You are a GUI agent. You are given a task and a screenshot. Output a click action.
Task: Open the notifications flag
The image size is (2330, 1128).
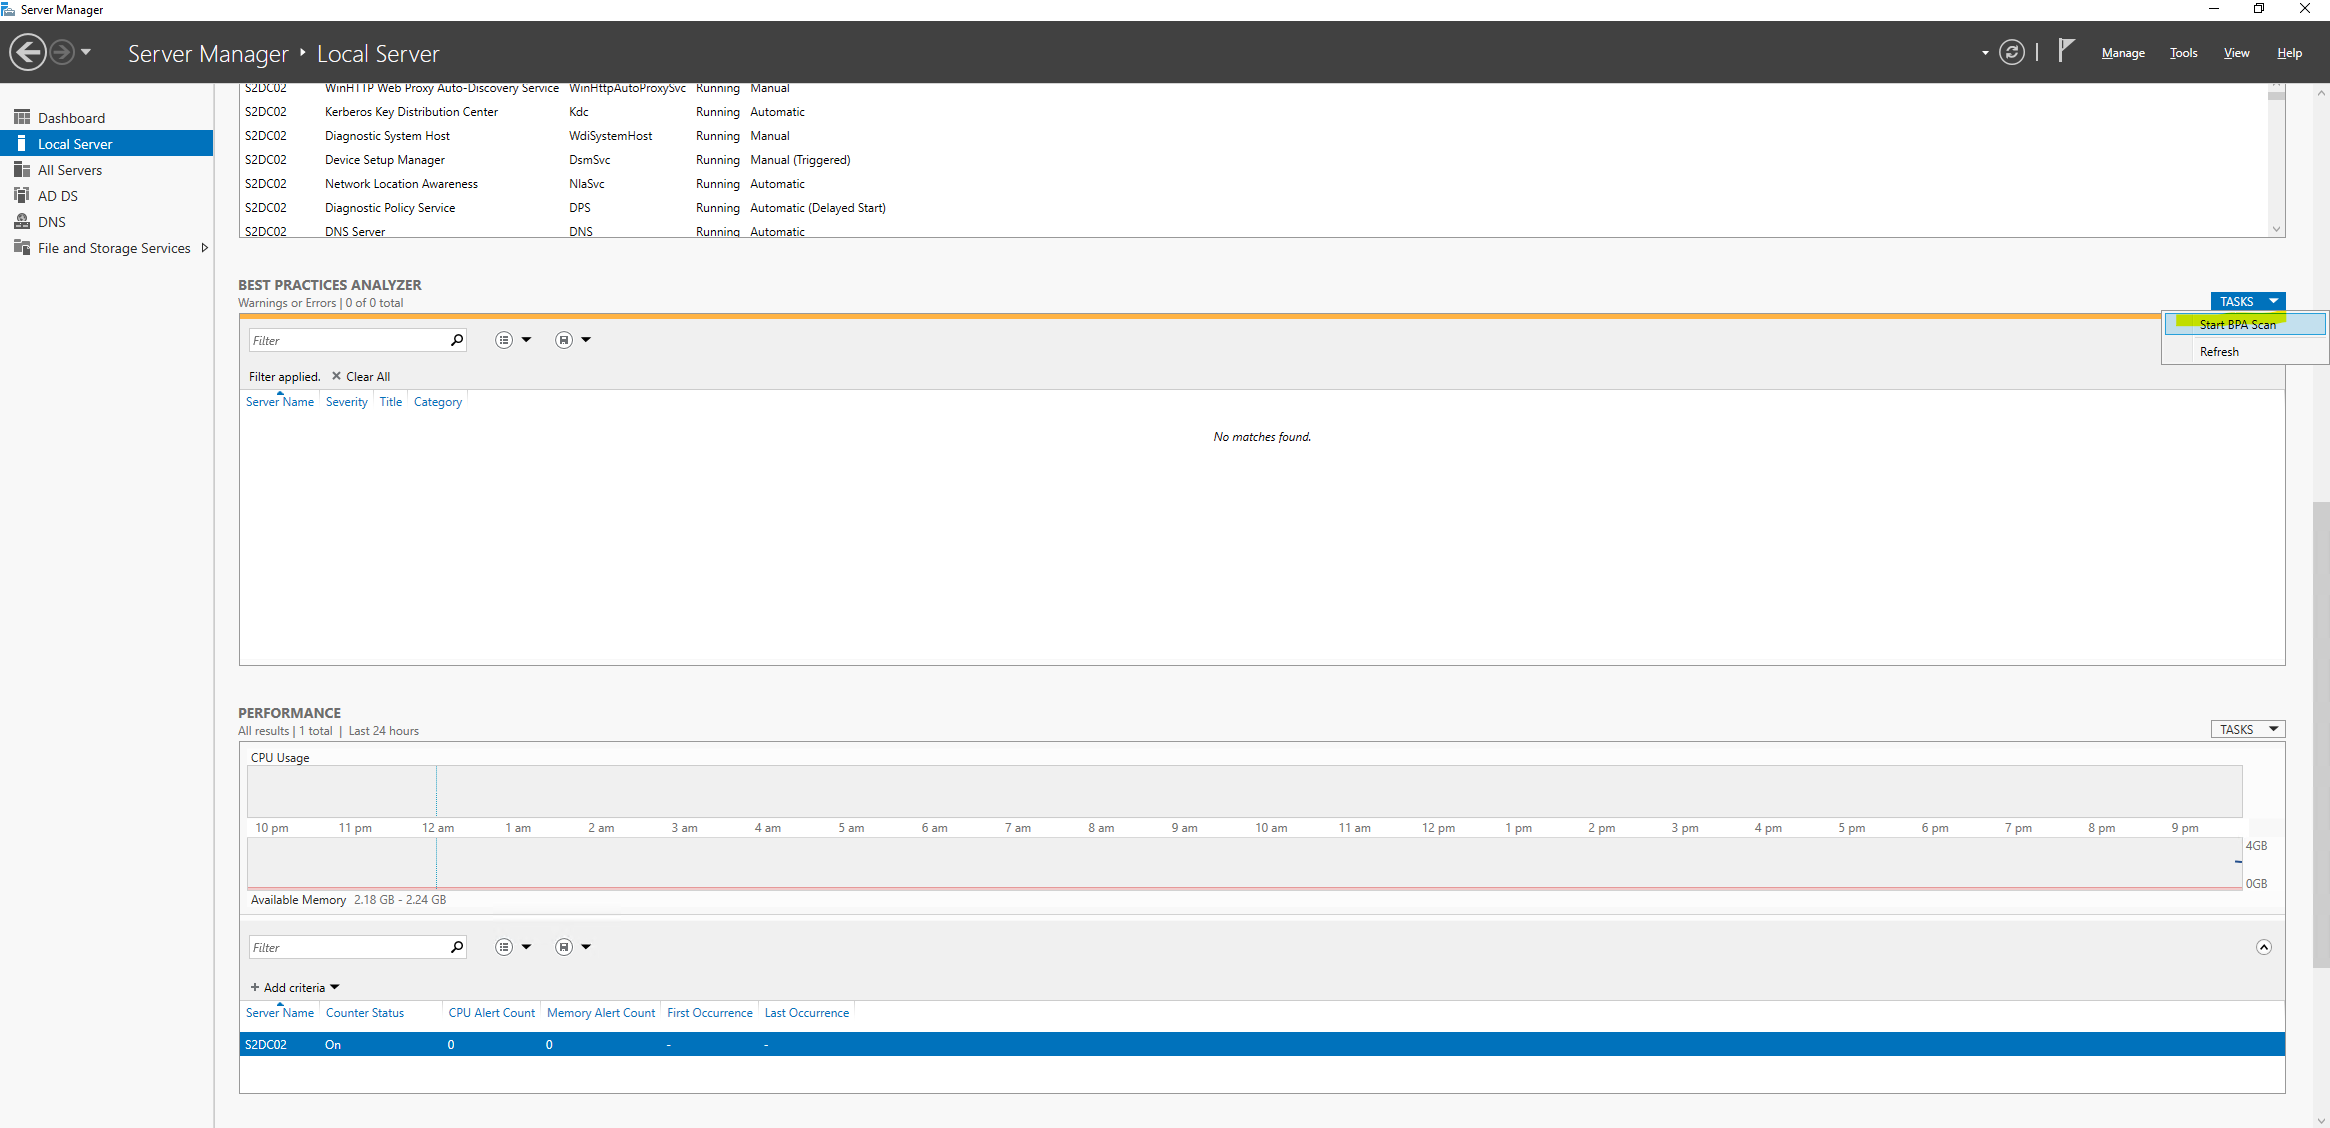pyautogui.click(x=2066, y=51)
